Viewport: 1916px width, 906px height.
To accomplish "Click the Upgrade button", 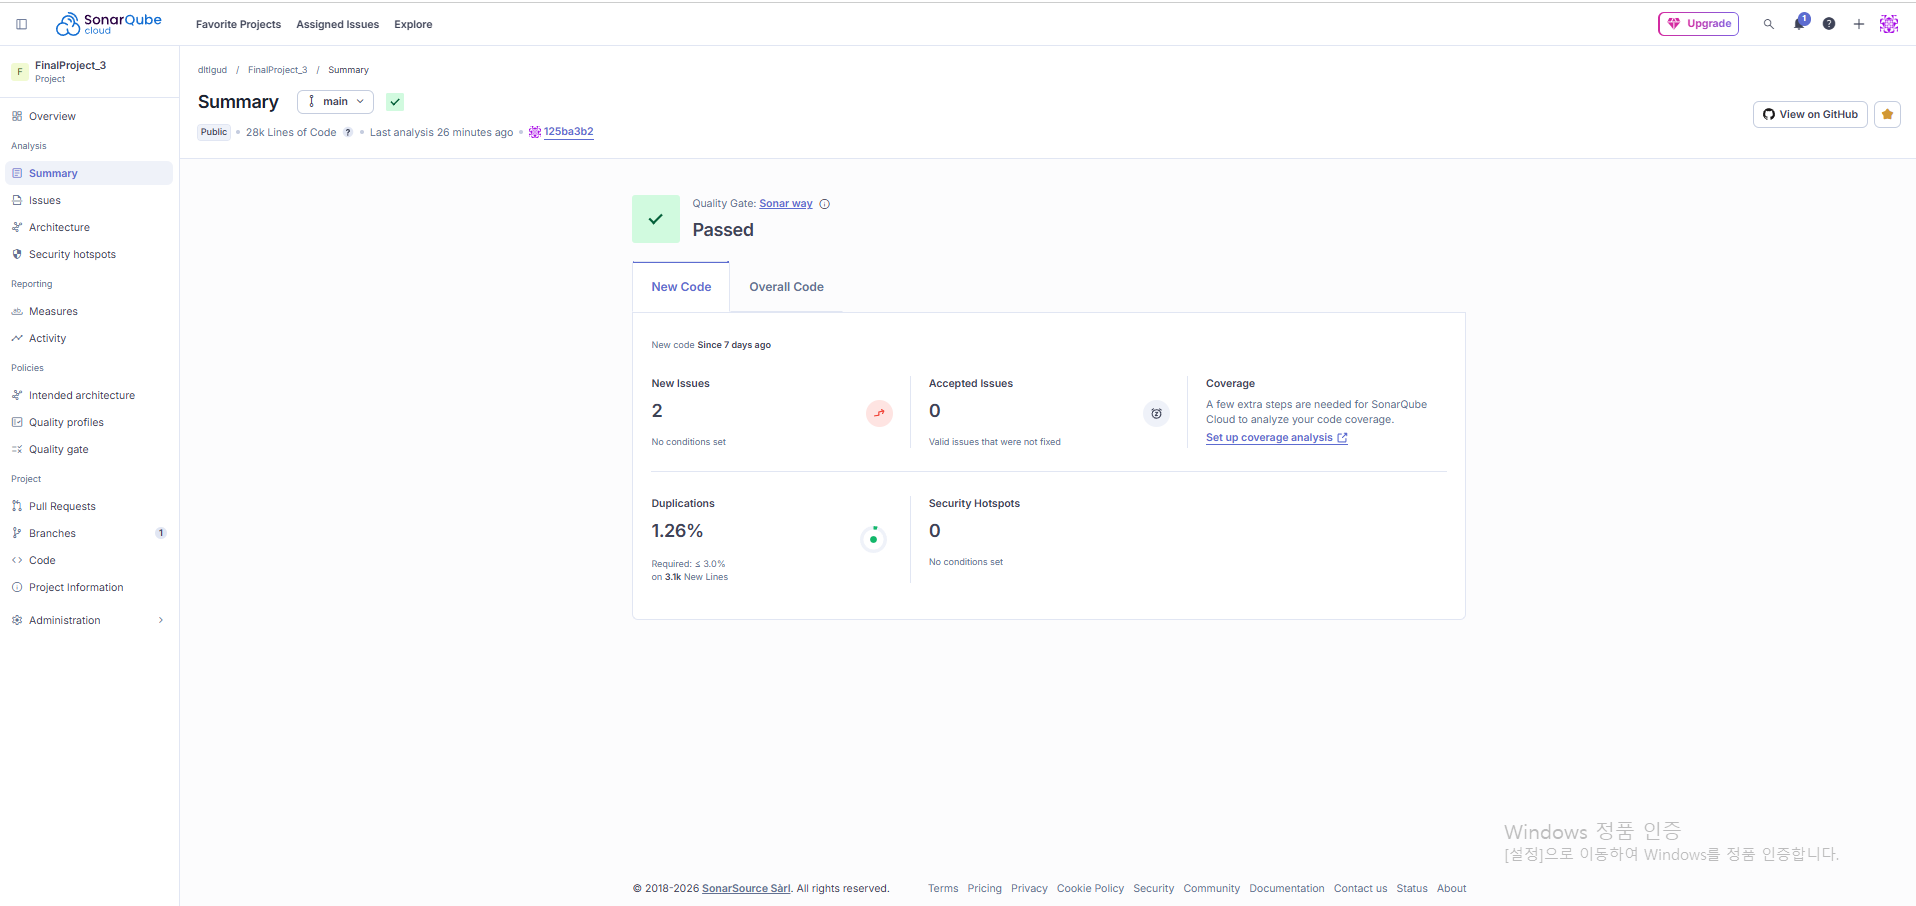I will coord(1698,24).
